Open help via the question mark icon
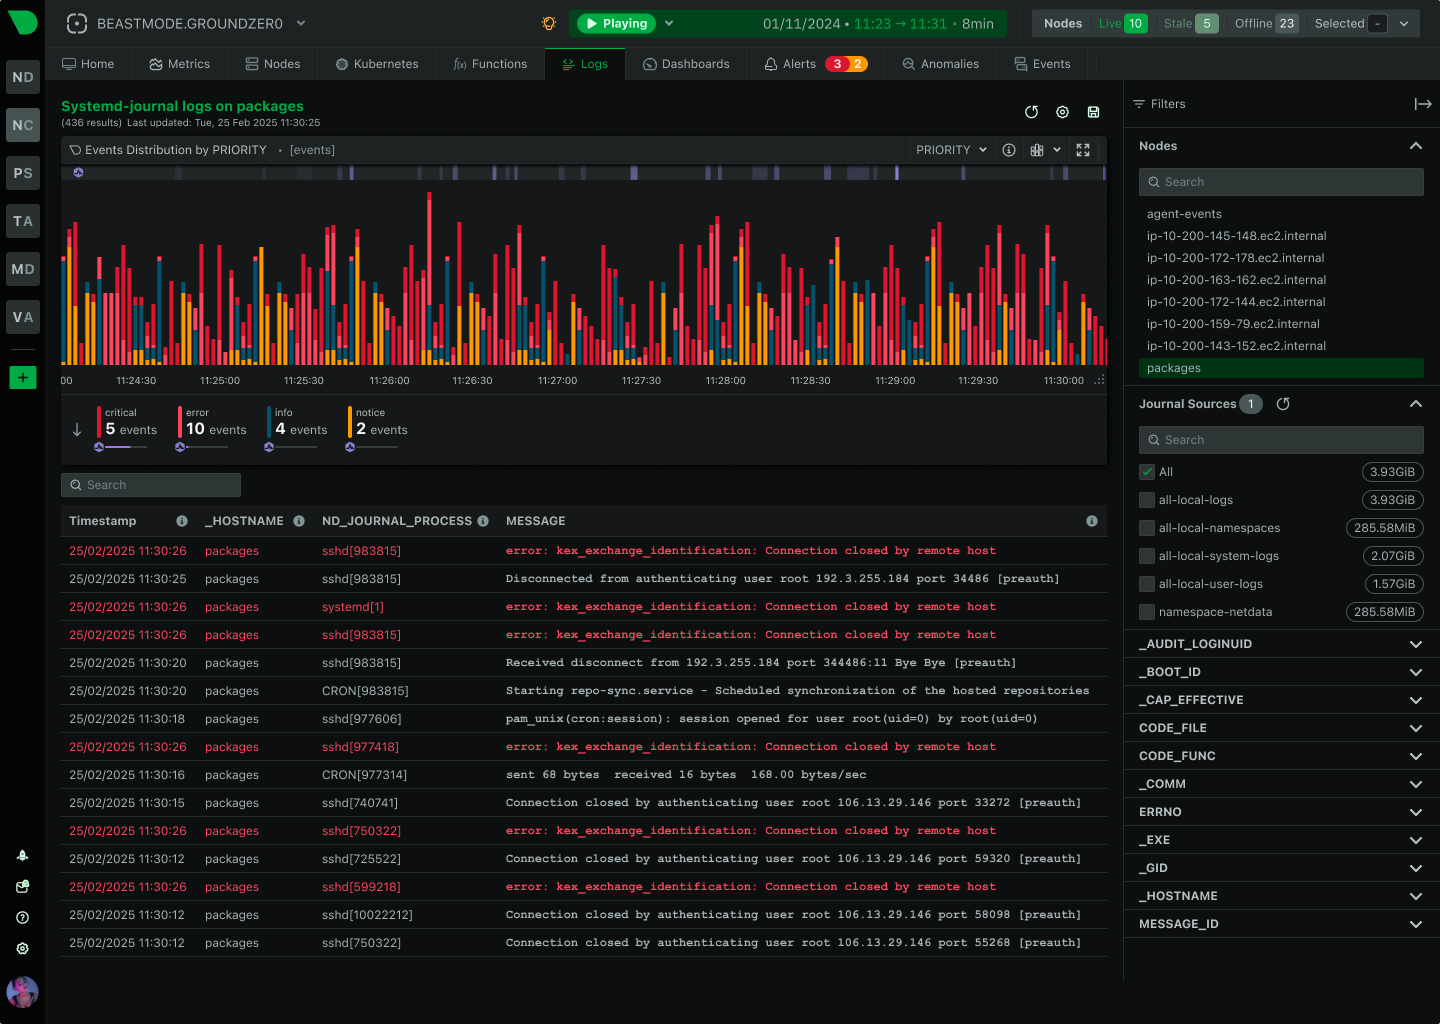This screenshot has height=1024, width=1440. click(x=22, y=917)
